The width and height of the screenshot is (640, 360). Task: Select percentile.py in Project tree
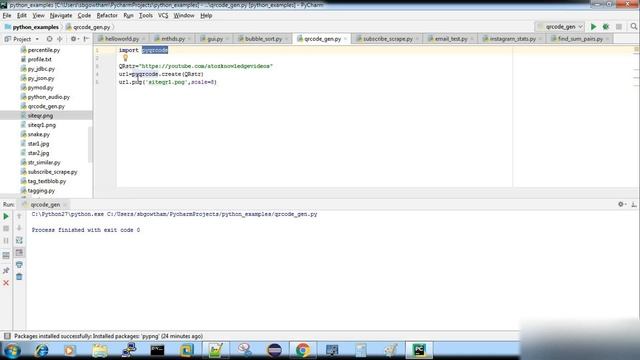(44, 50)
